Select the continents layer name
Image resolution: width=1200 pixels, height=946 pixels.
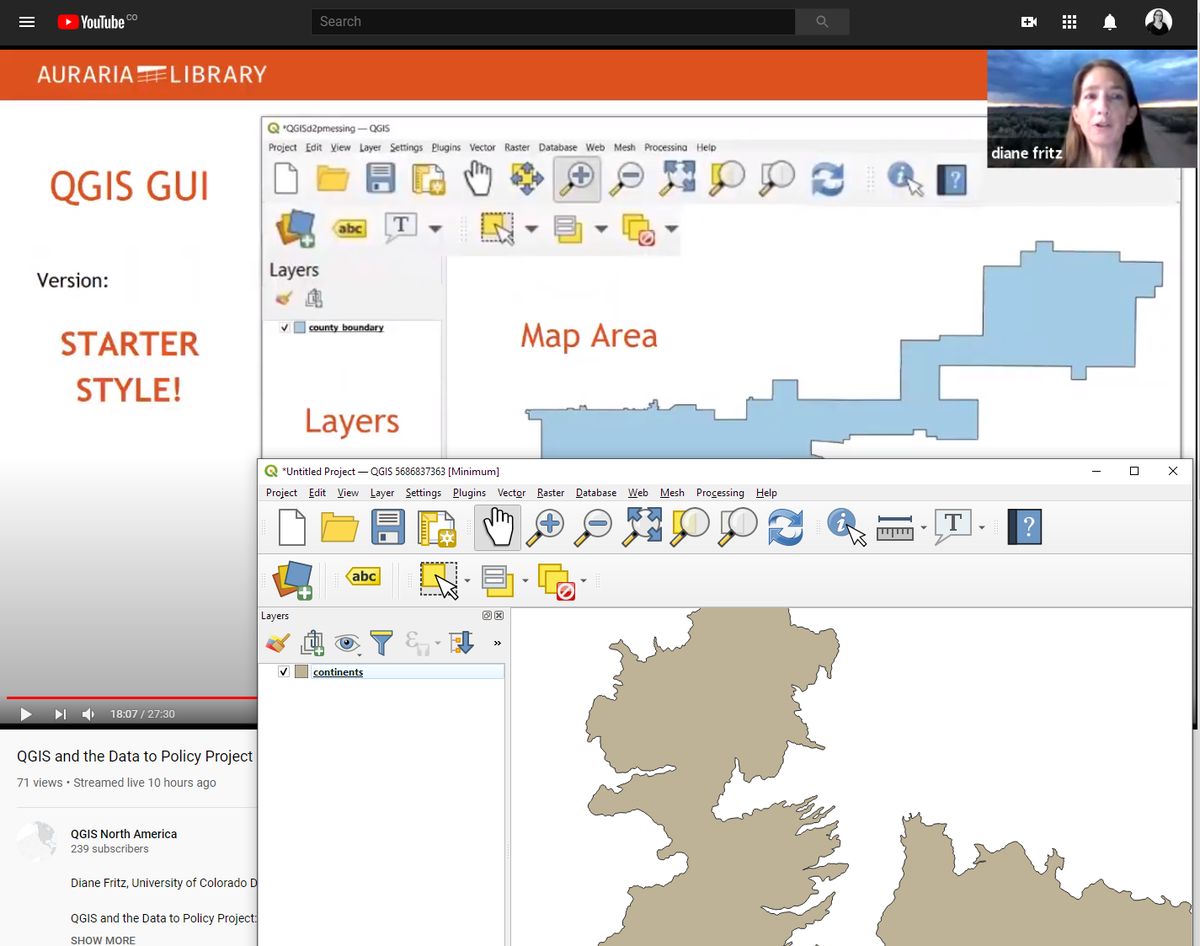(338, 672)
